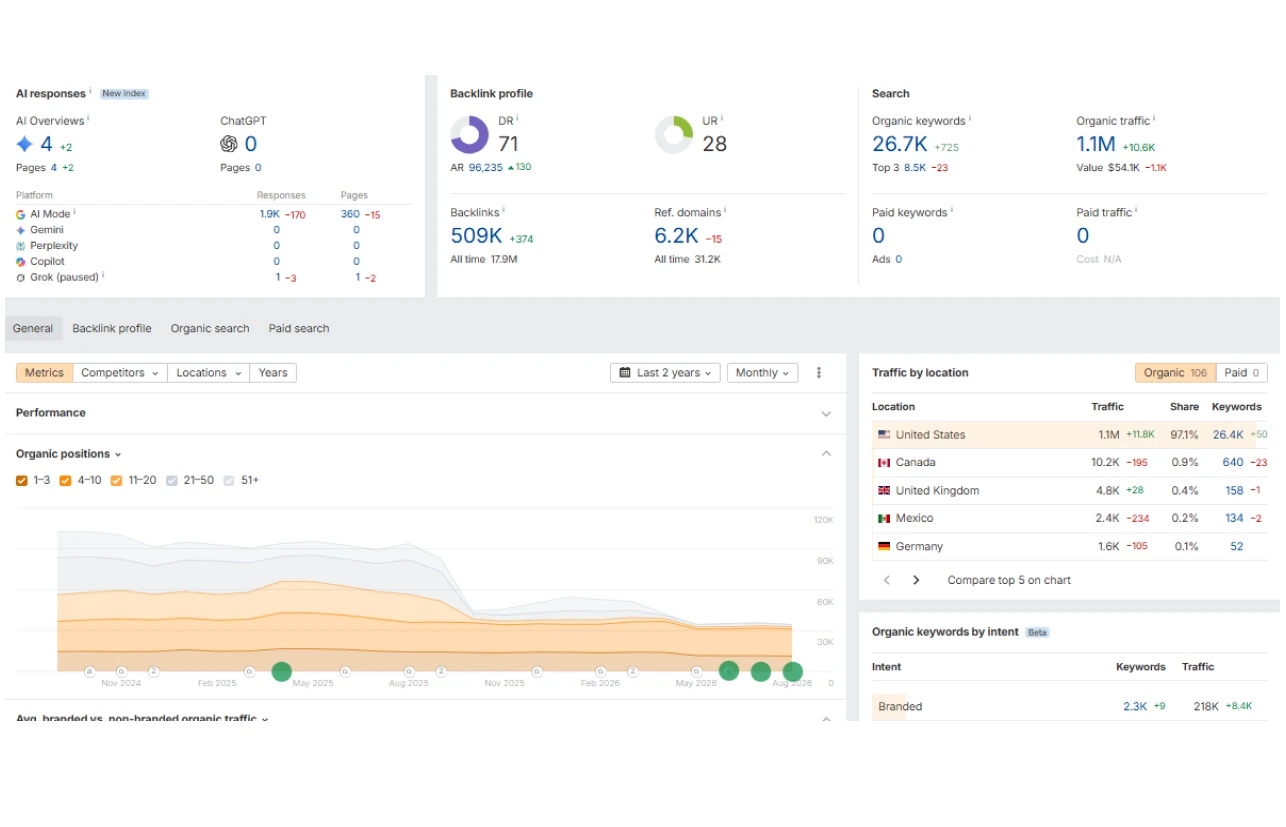
Task: Open the Backlink profile tab
Action: tap(112, 329)
